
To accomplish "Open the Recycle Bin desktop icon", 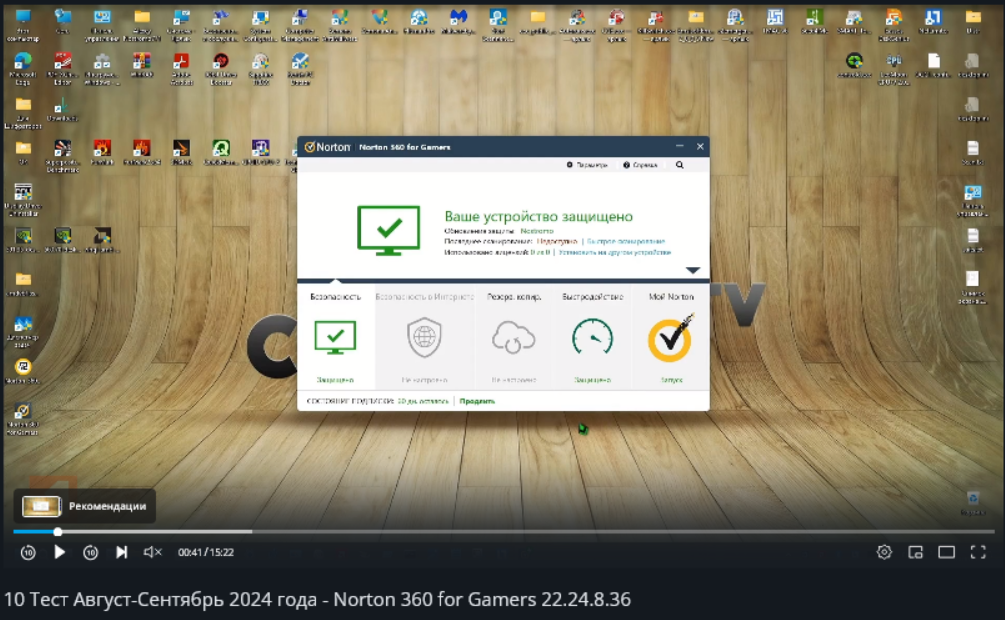I will [973, 503].
